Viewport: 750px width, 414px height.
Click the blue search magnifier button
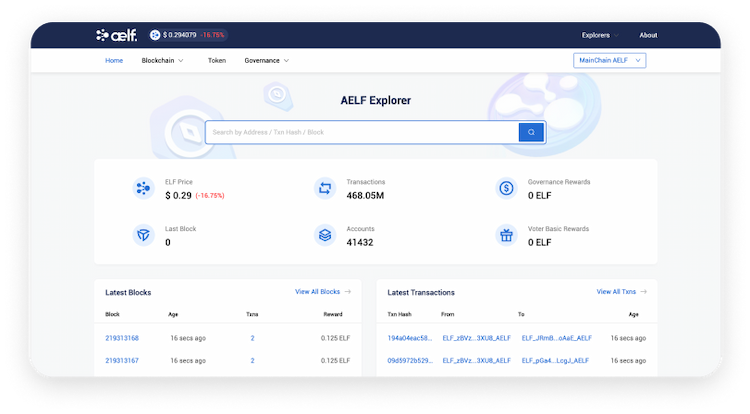coord(531,132)
